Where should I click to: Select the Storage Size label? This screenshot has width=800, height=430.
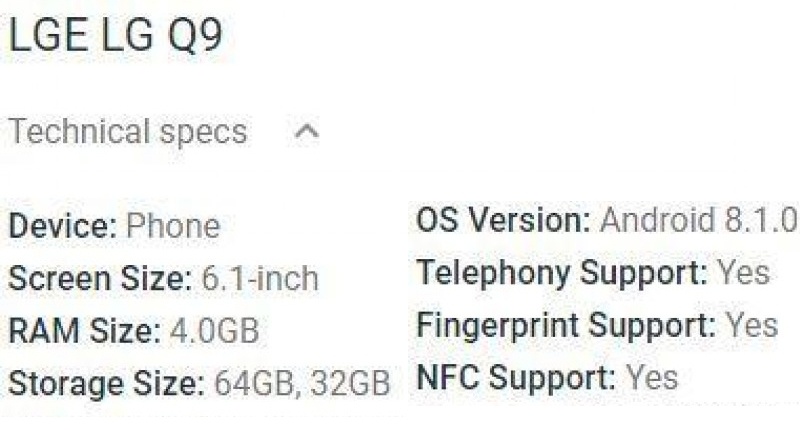(x=105, y=383)
